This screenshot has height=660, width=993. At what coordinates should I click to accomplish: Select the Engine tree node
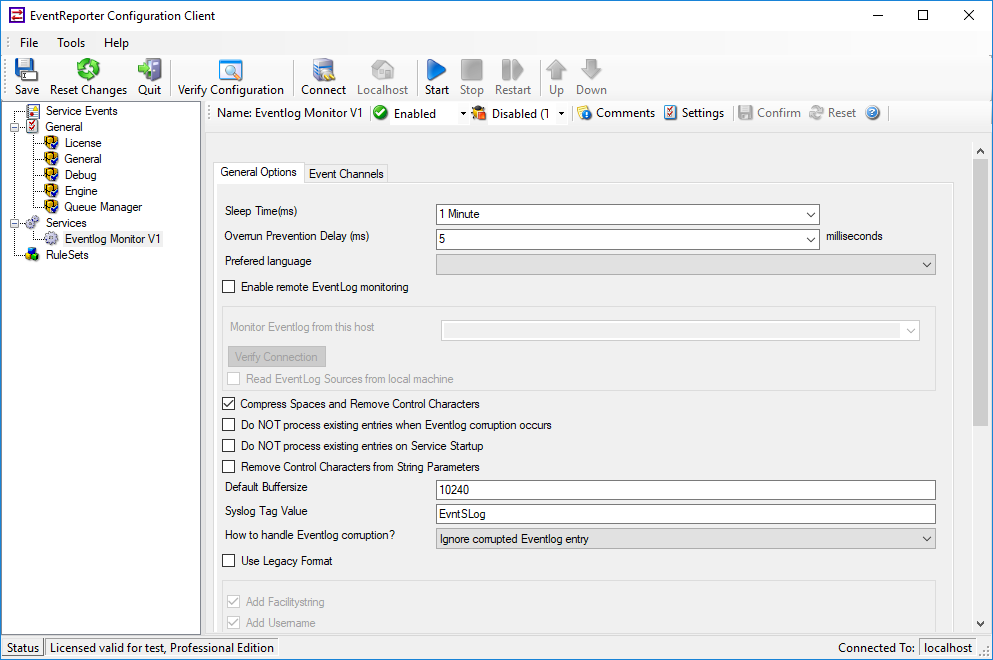(x=81, y=191)
